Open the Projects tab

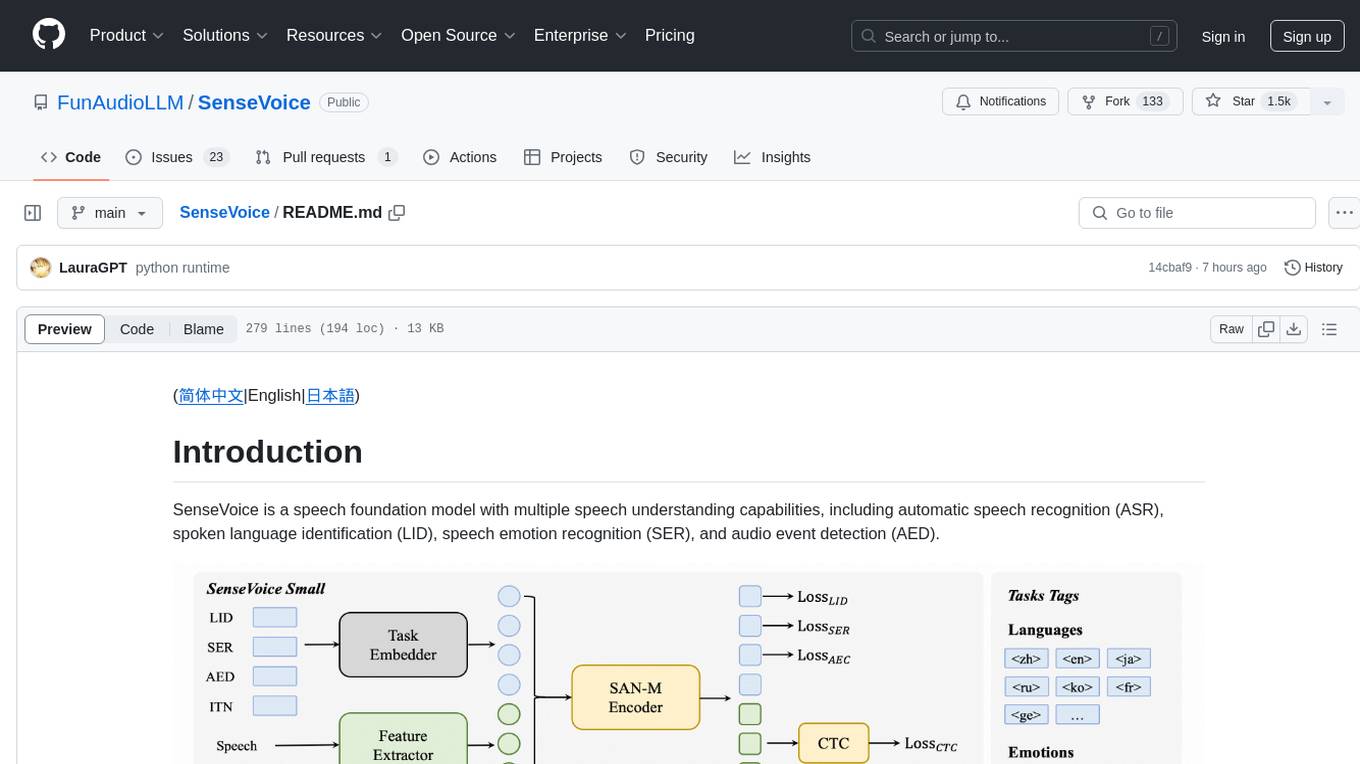tap(563, 157)
